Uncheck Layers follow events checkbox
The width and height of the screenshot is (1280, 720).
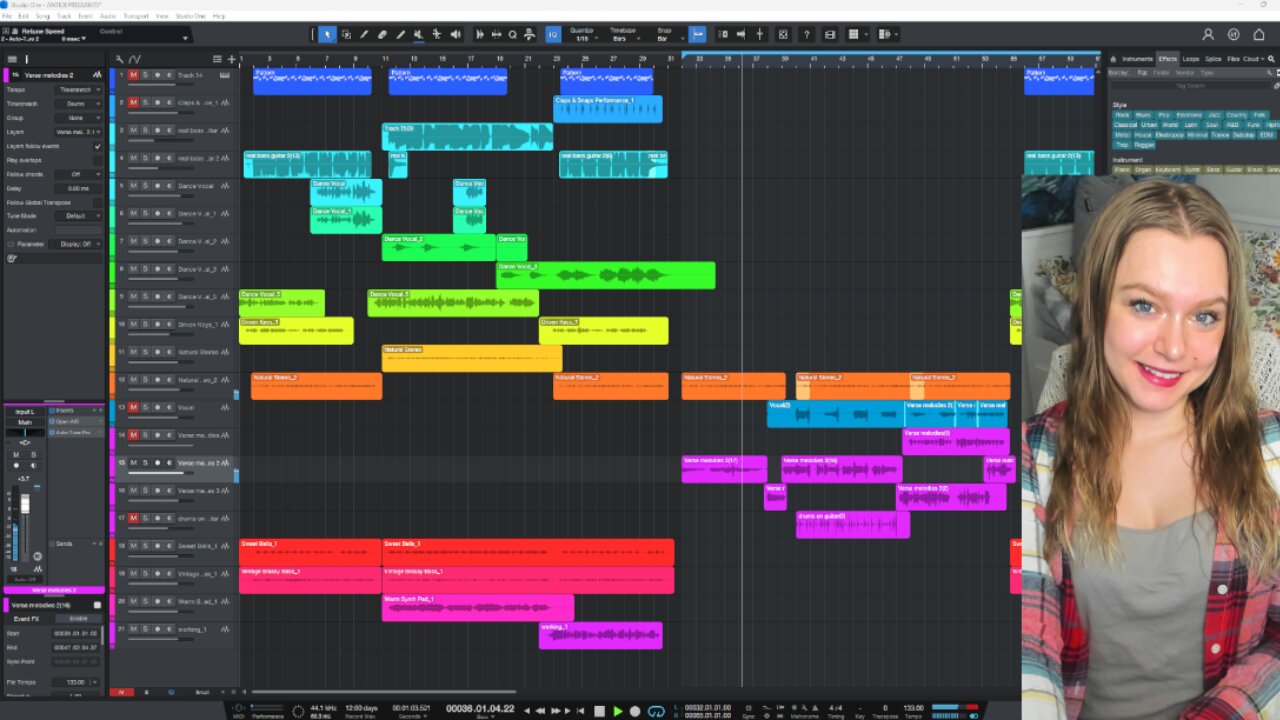(x=97, y=146)
